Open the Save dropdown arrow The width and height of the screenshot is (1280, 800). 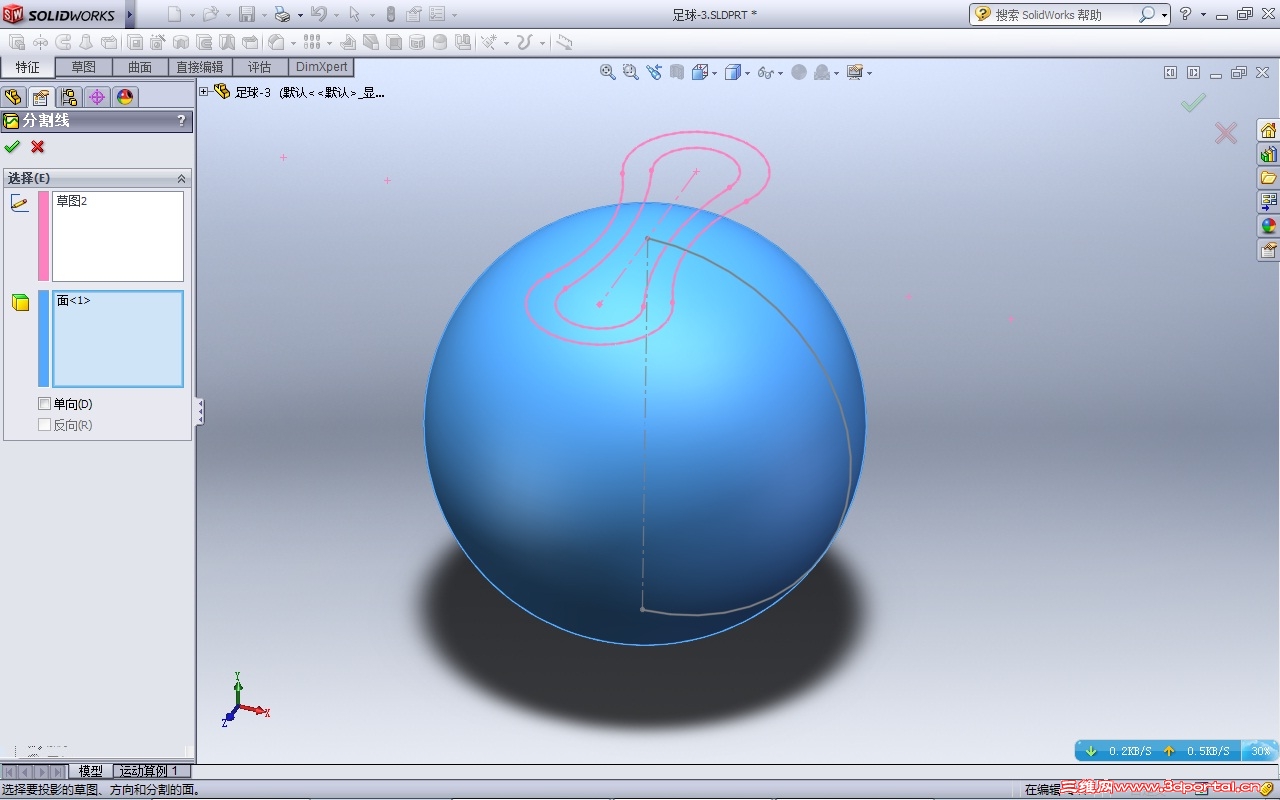[263, 15]
